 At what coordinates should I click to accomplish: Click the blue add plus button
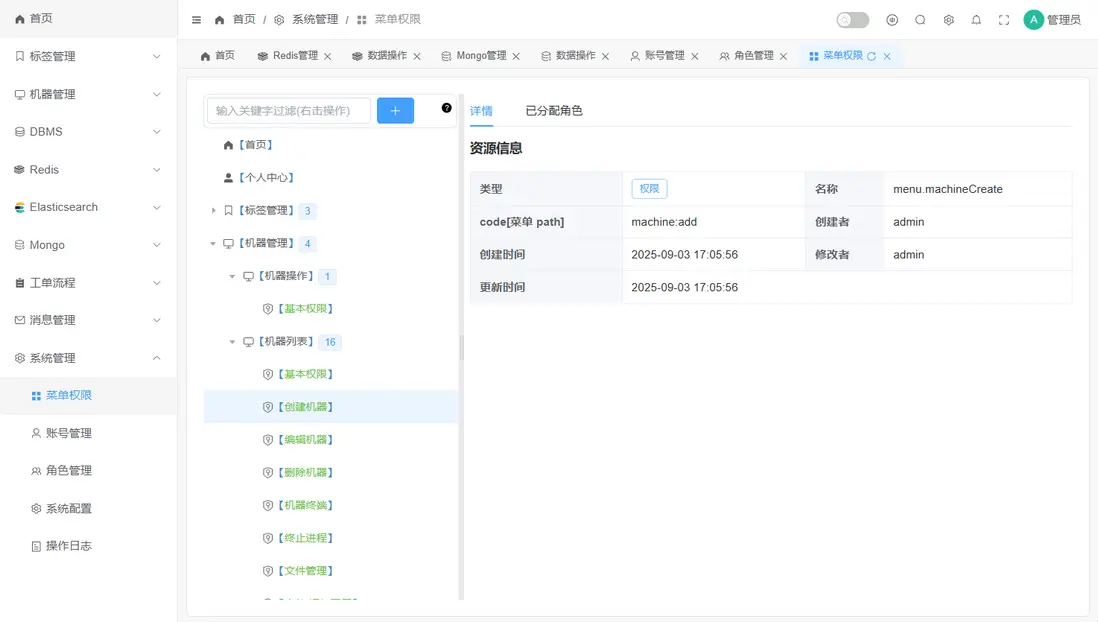coord(395,111)
